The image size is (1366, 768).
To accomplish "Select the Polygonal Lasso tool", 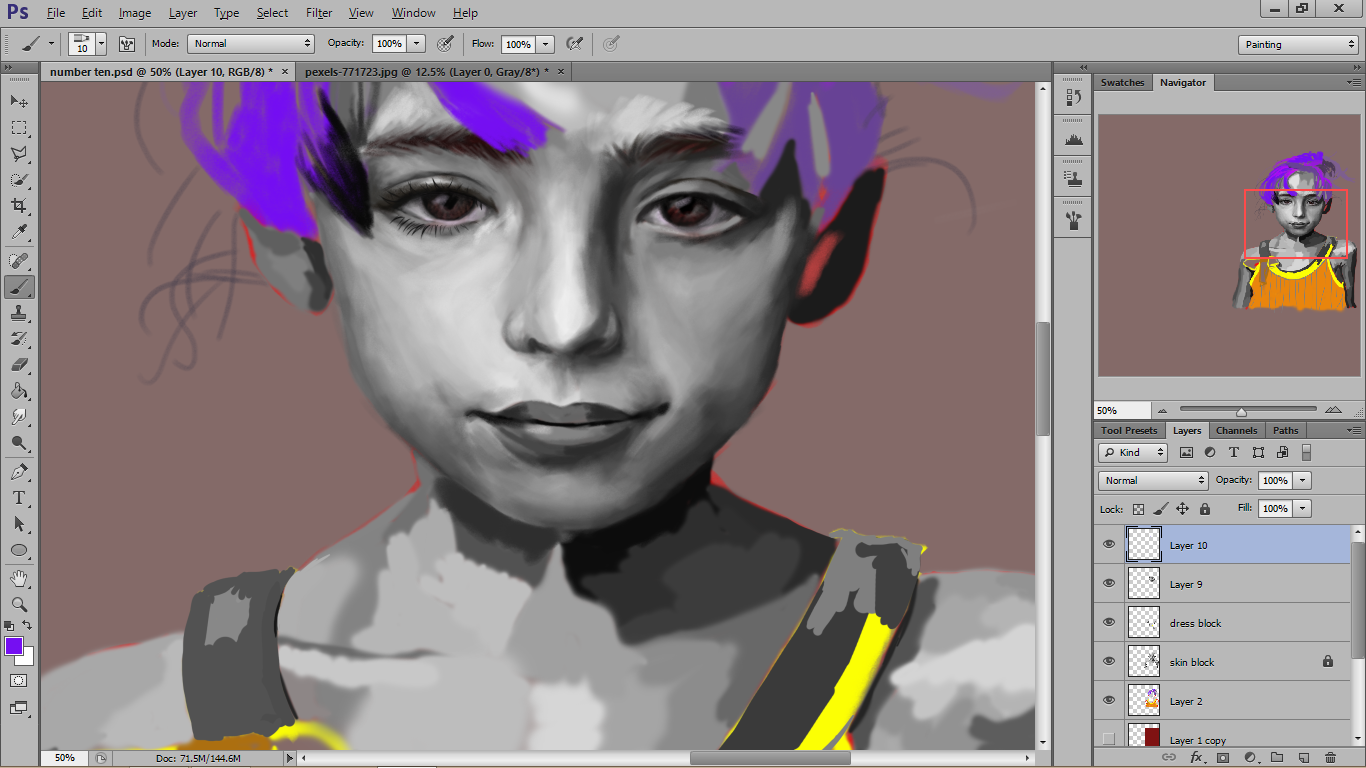I will click(x=19, y=153).
